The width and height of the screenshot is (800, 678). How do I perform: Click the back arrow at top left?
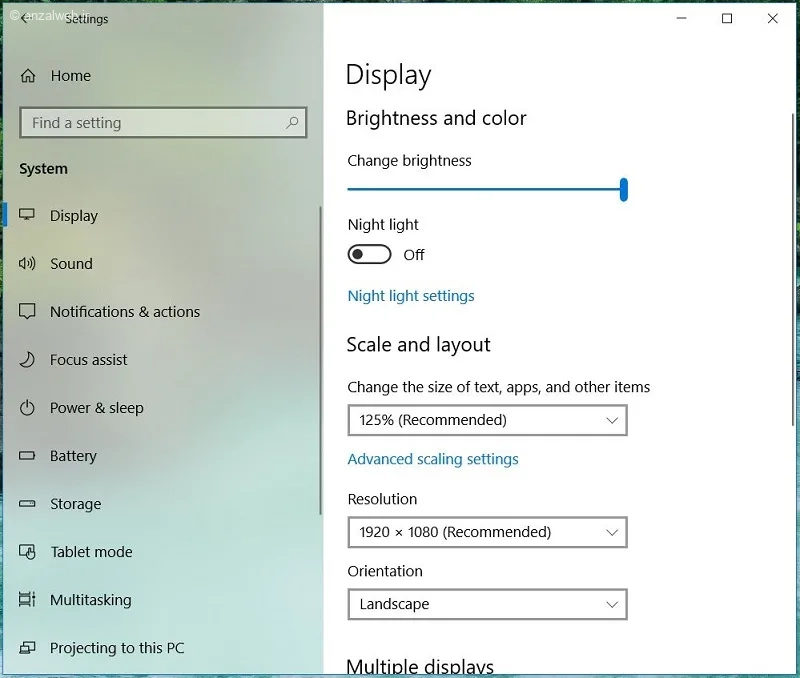(22, 16)
